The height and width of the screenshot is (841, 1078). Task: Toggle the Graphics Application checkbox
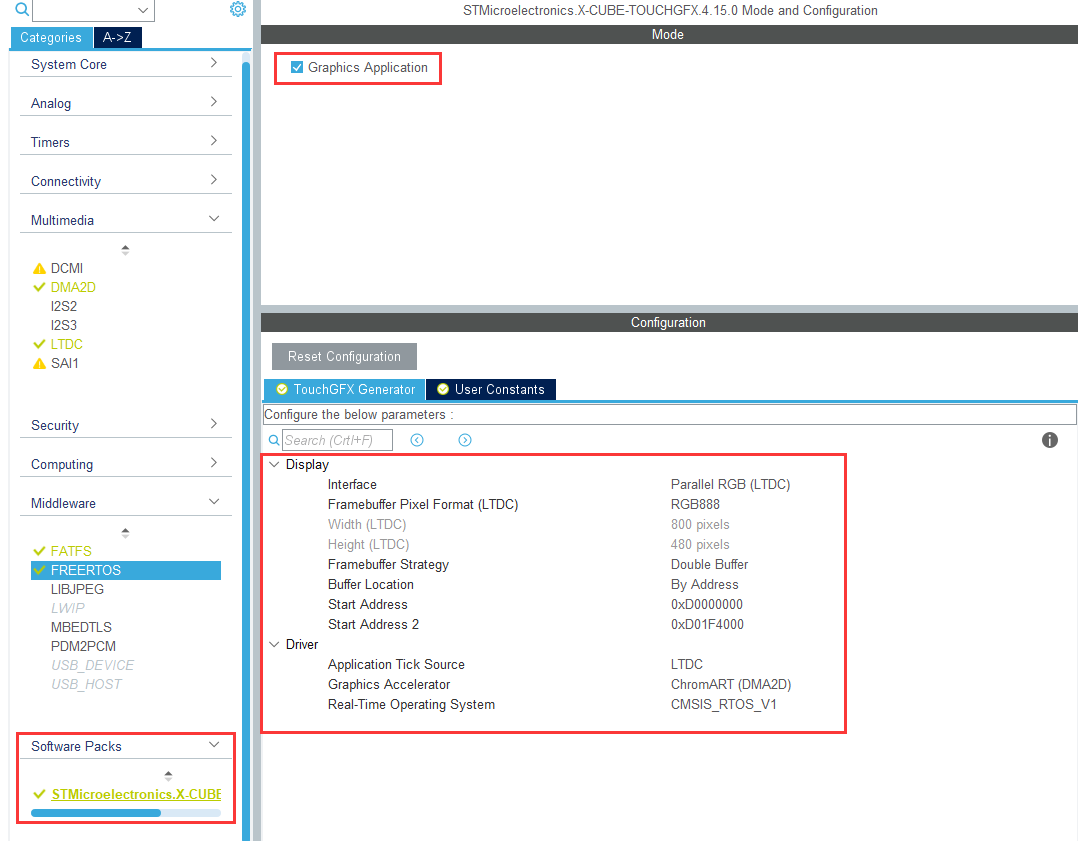(x=297, y=67)
